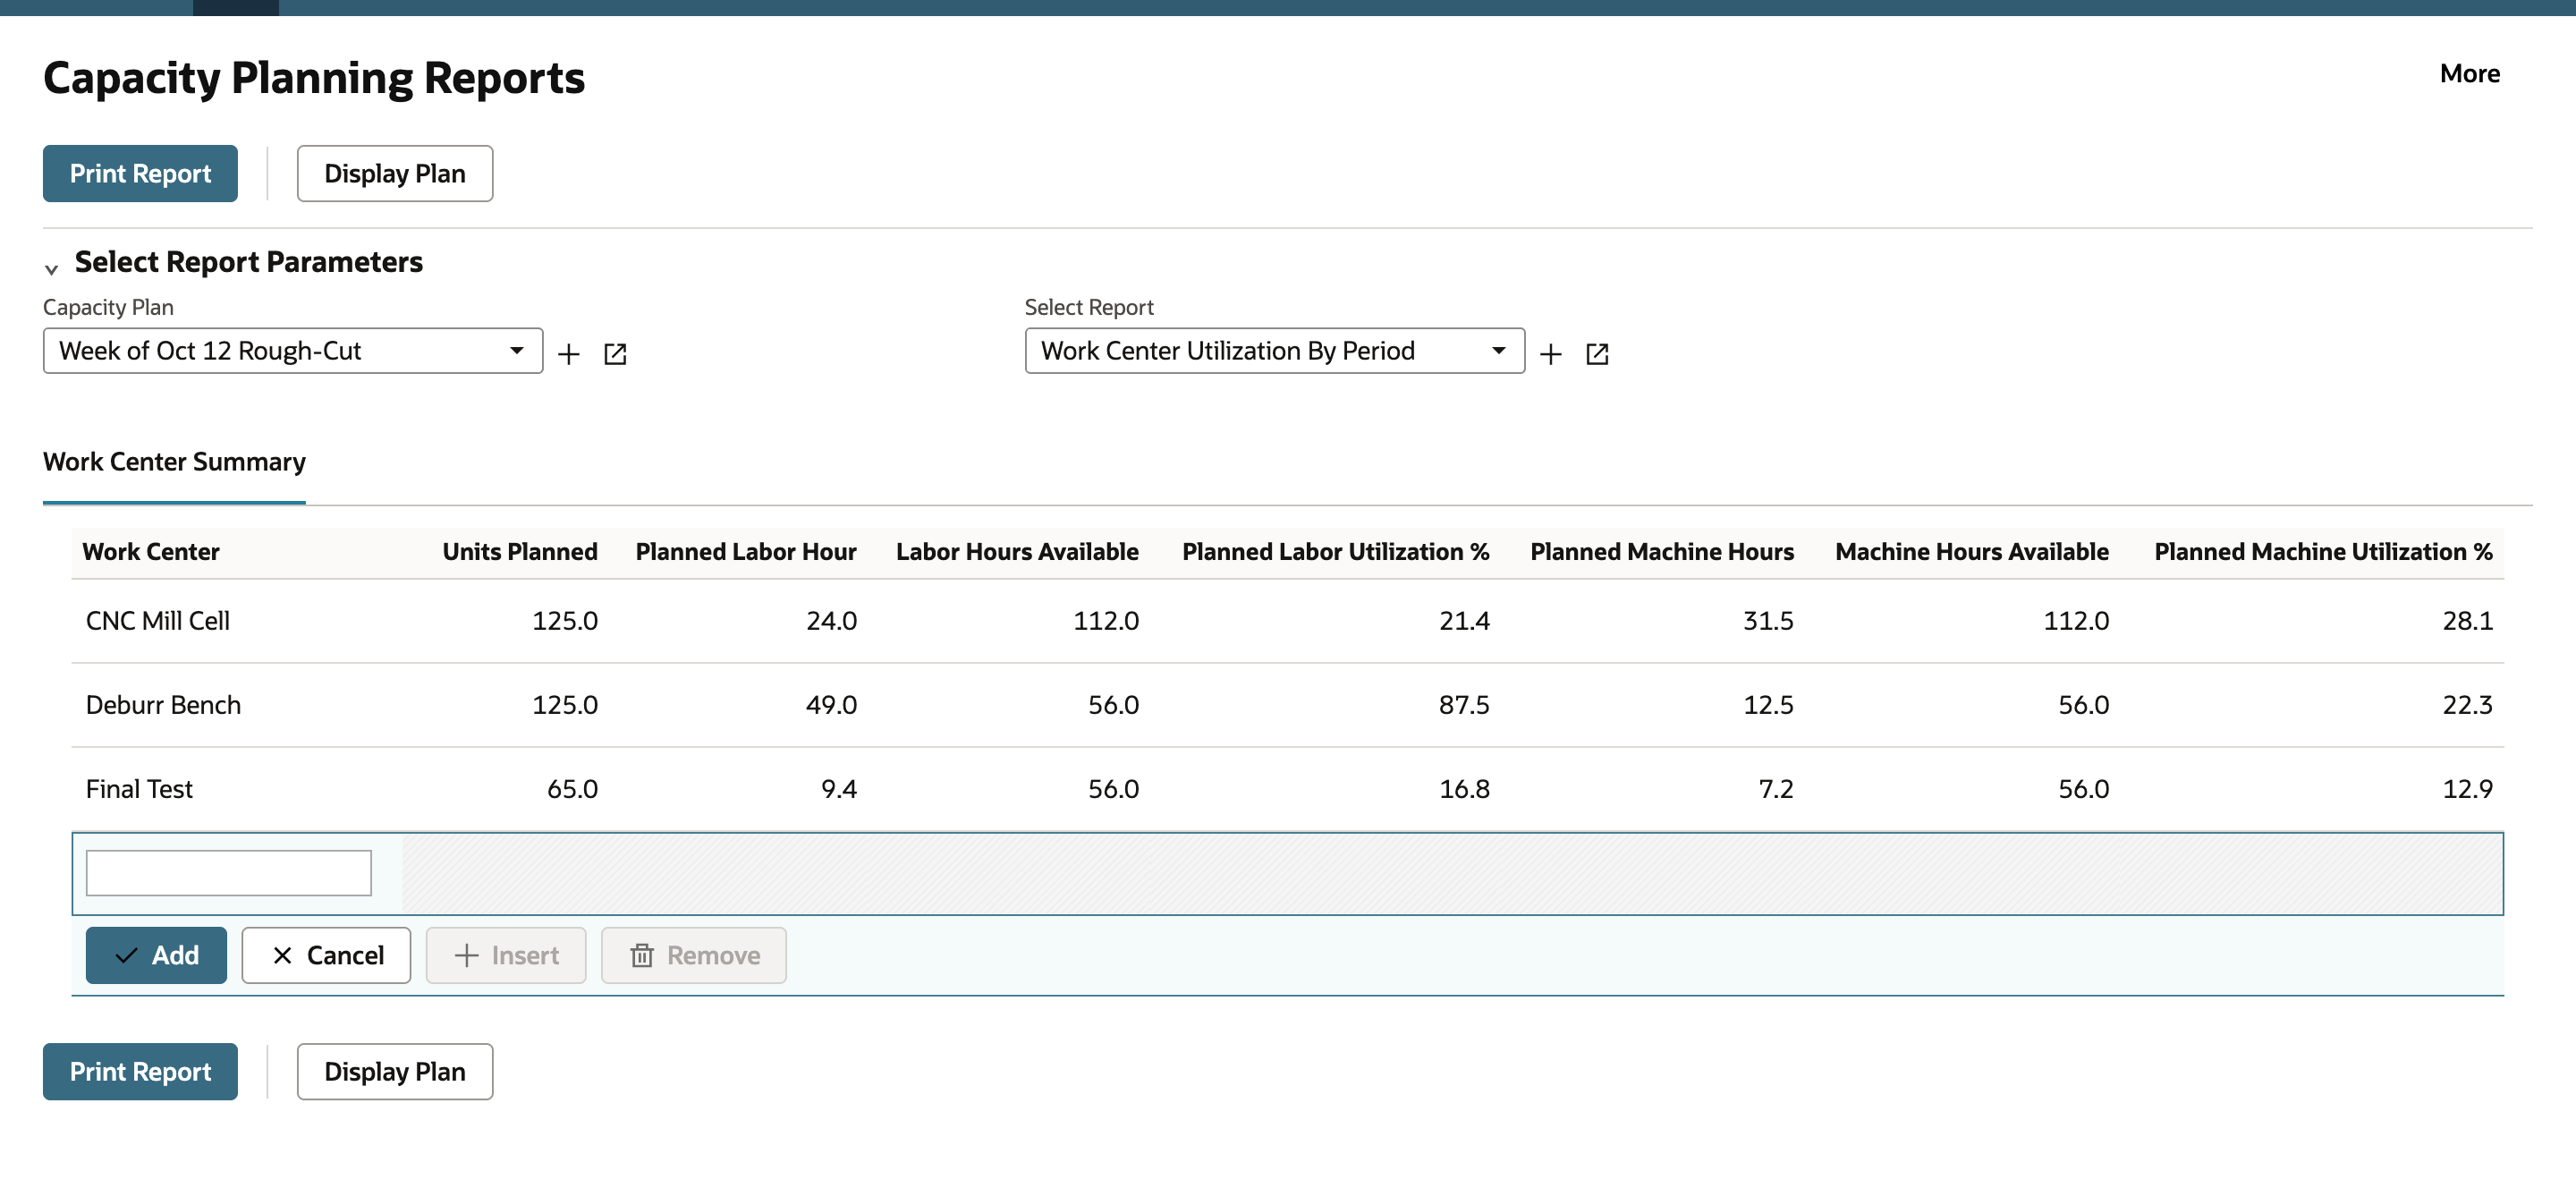Click Final Test planned machine hours 7.2
Screen dimensions: 2576x1188
click(1776, 789)
